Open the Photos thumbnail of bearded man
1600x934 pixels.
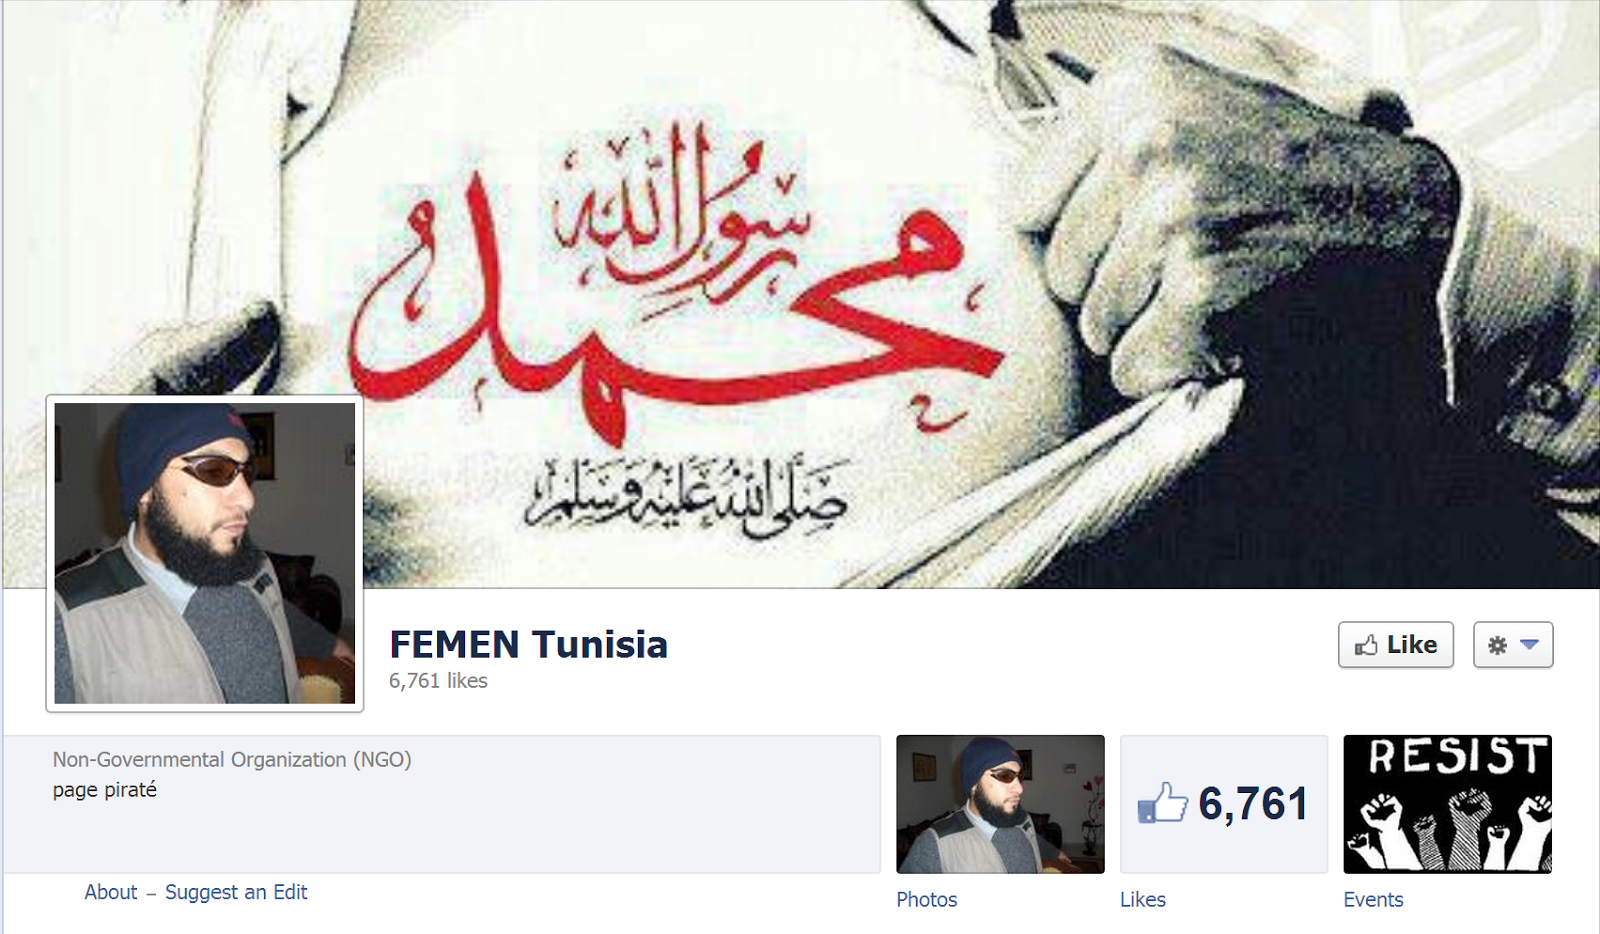(x=1000, y=804)
